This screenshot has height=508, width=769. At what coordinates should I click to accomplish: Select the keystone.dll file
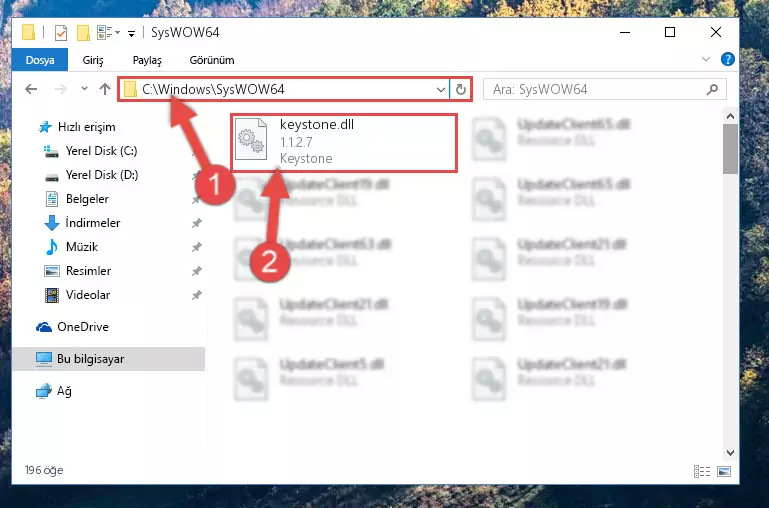(344, 142)
